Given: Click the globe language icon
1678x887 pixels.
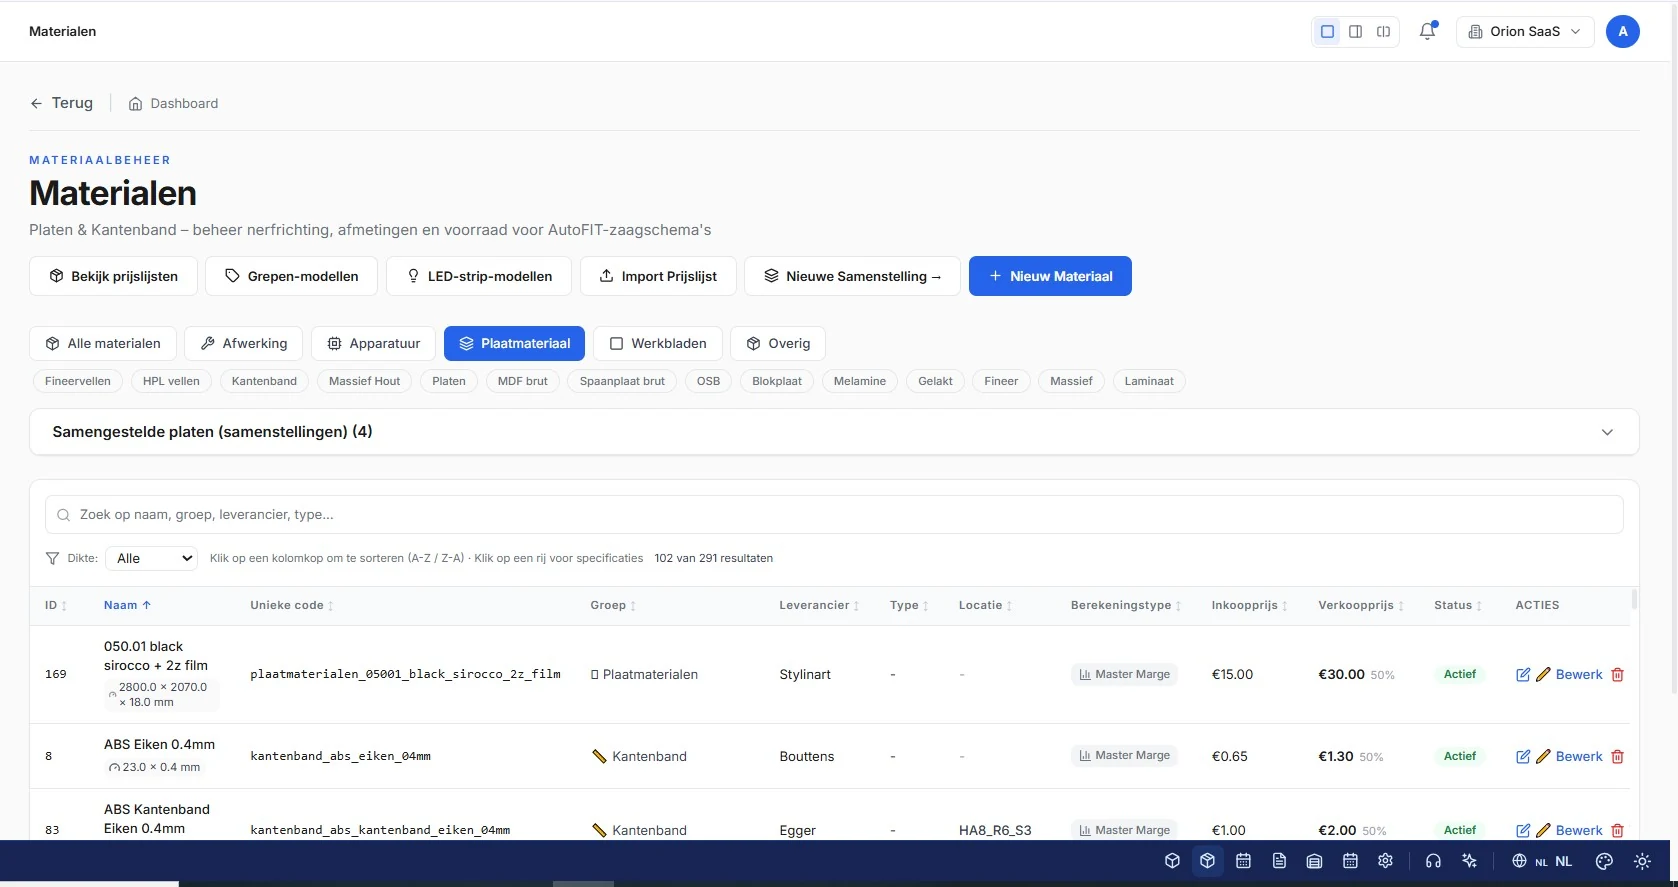Looking at the screenshot, I should point(1519,861).
